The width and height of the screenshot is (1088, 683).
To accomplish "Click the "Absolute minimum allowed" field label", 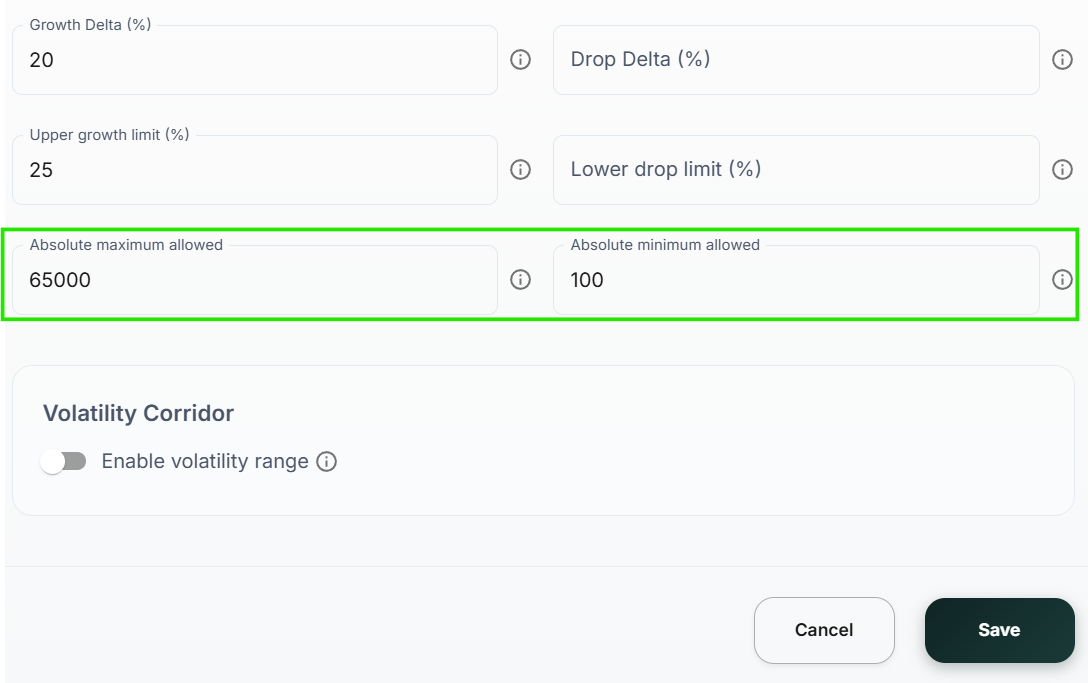I will coord(665,245).
